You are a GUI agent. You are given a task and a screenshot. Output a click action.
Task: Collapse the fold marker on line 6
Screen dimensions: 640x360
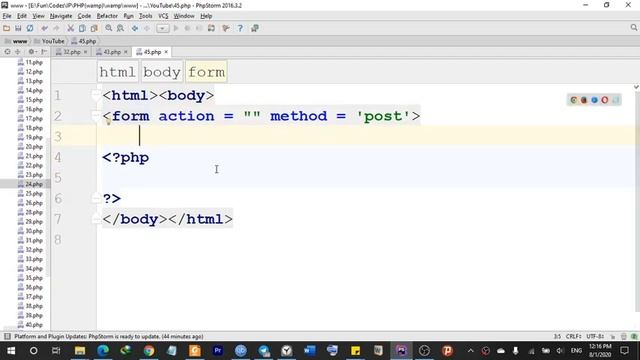click(x=96, y=198)
